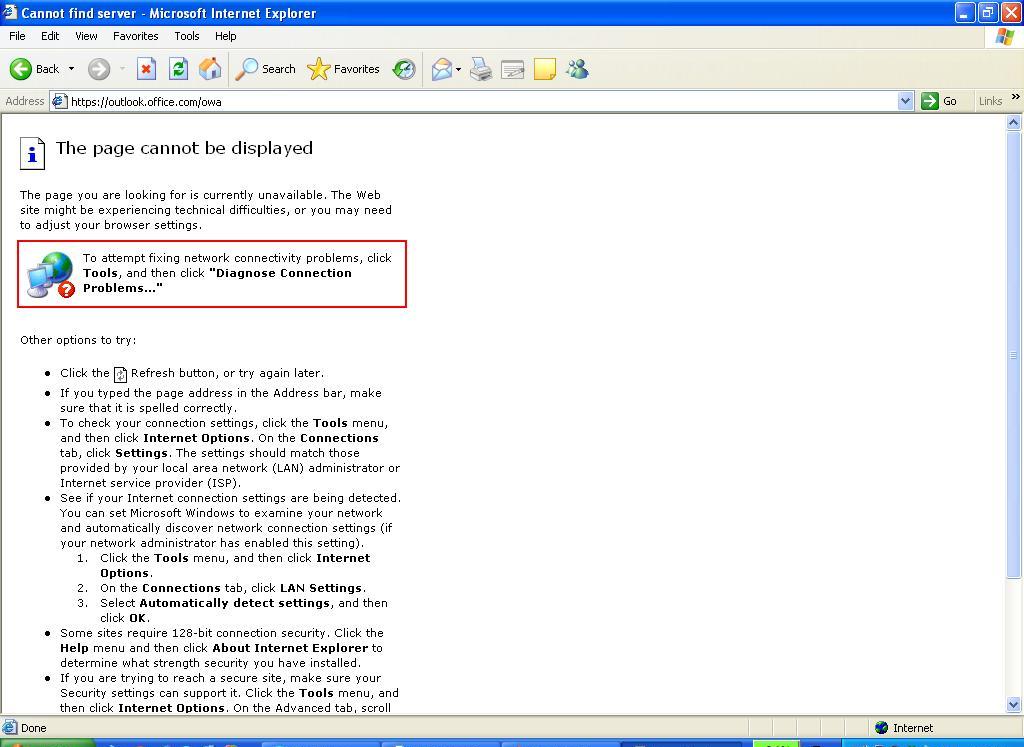1024x747 pixels.
Task: Click inside the Address bar URL field
Action: pos(482,101)
